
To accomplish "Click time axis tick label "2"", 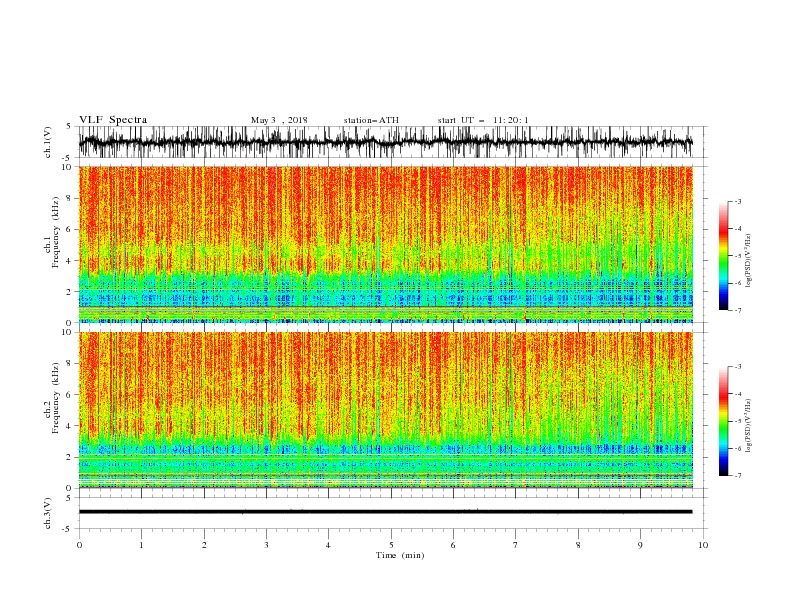I will click(x=204, y=545).
